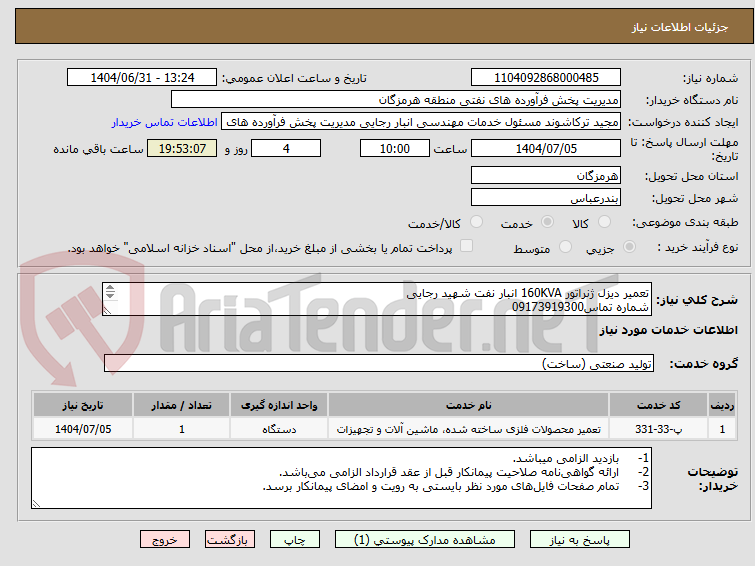Click the توضیحات خریدار text area
Screen dimensions: 755x566
(x=341, y=478)
